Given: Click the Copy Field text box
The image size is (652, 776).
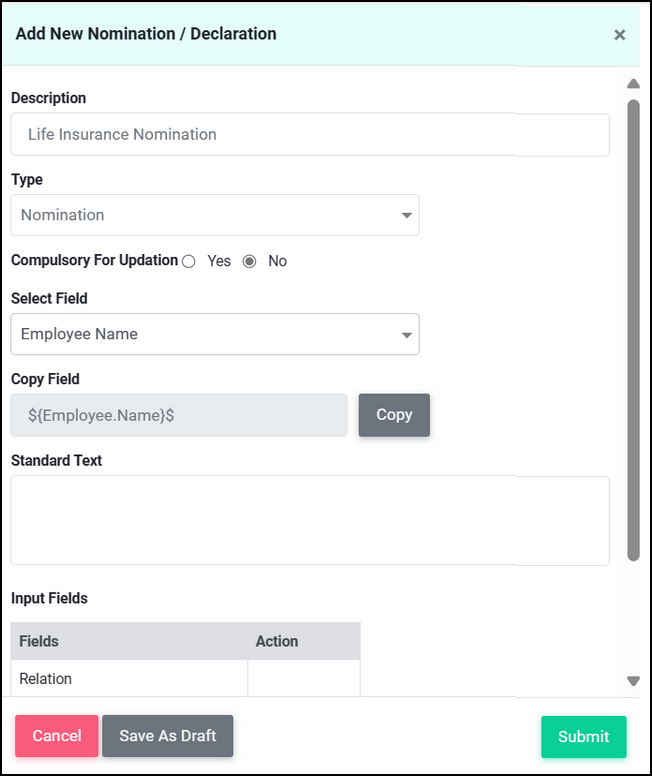Looking at the screenshot, I should [x=179, y=415].
